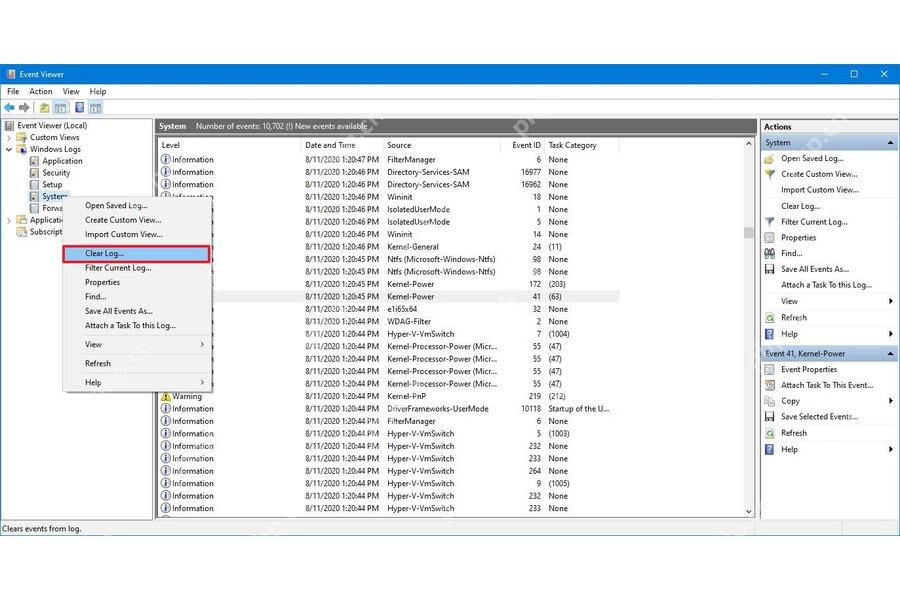Select the DriverFrameworks-UserMode event row
The image size is (900, 600).
point(389,409)
